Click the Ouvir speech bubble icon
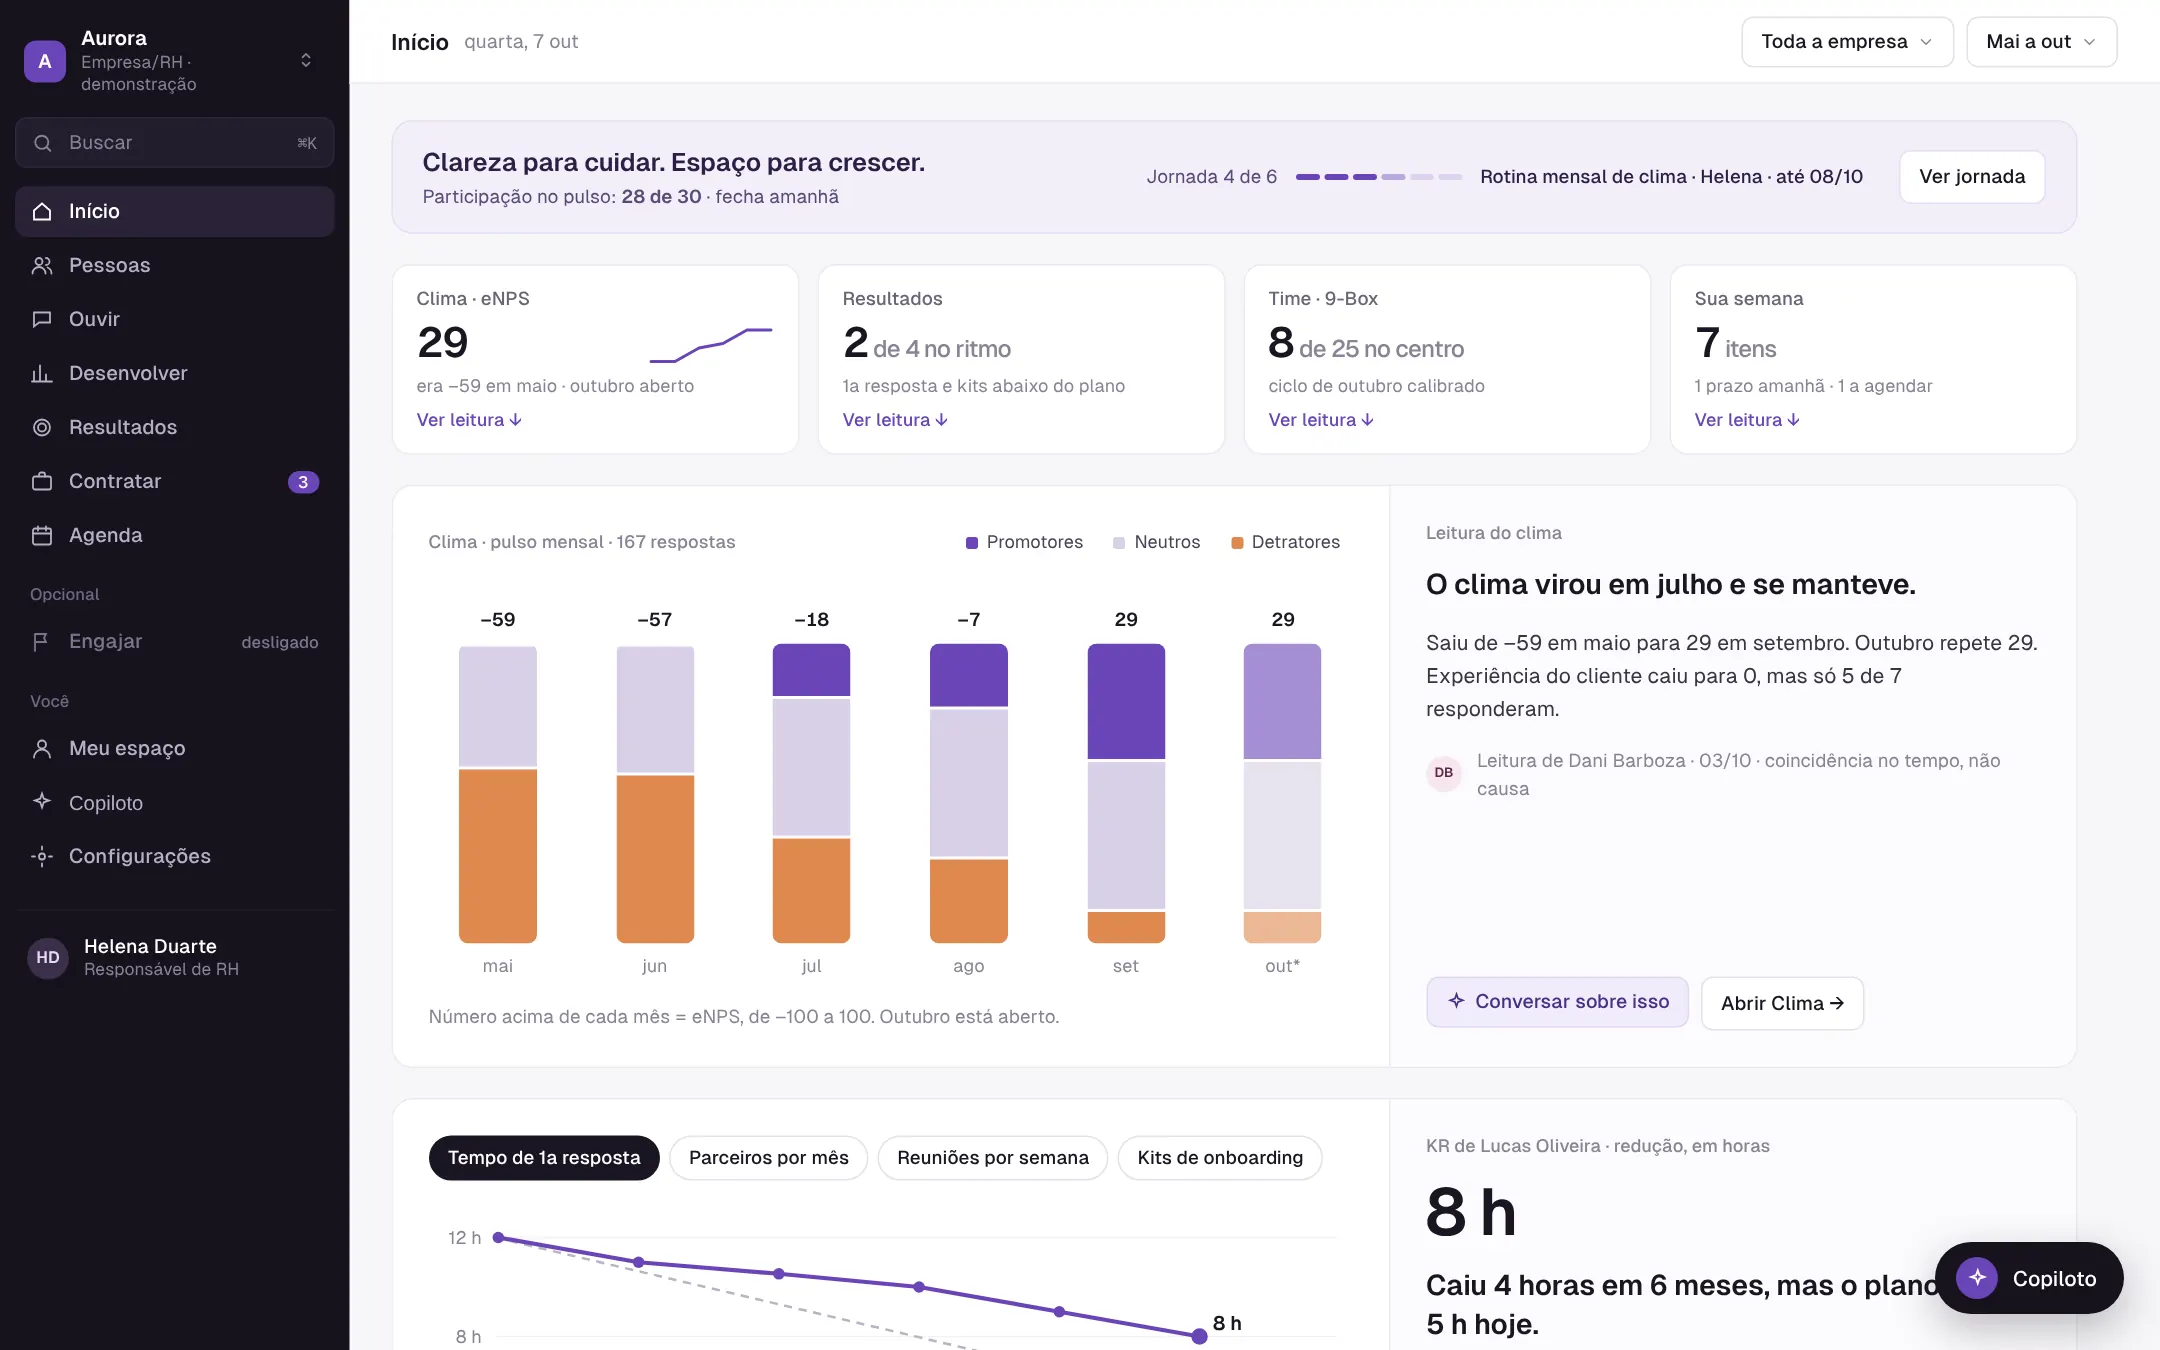Image resolution: width=2160 pixels, height=1350 pixels. coord(42,319)
